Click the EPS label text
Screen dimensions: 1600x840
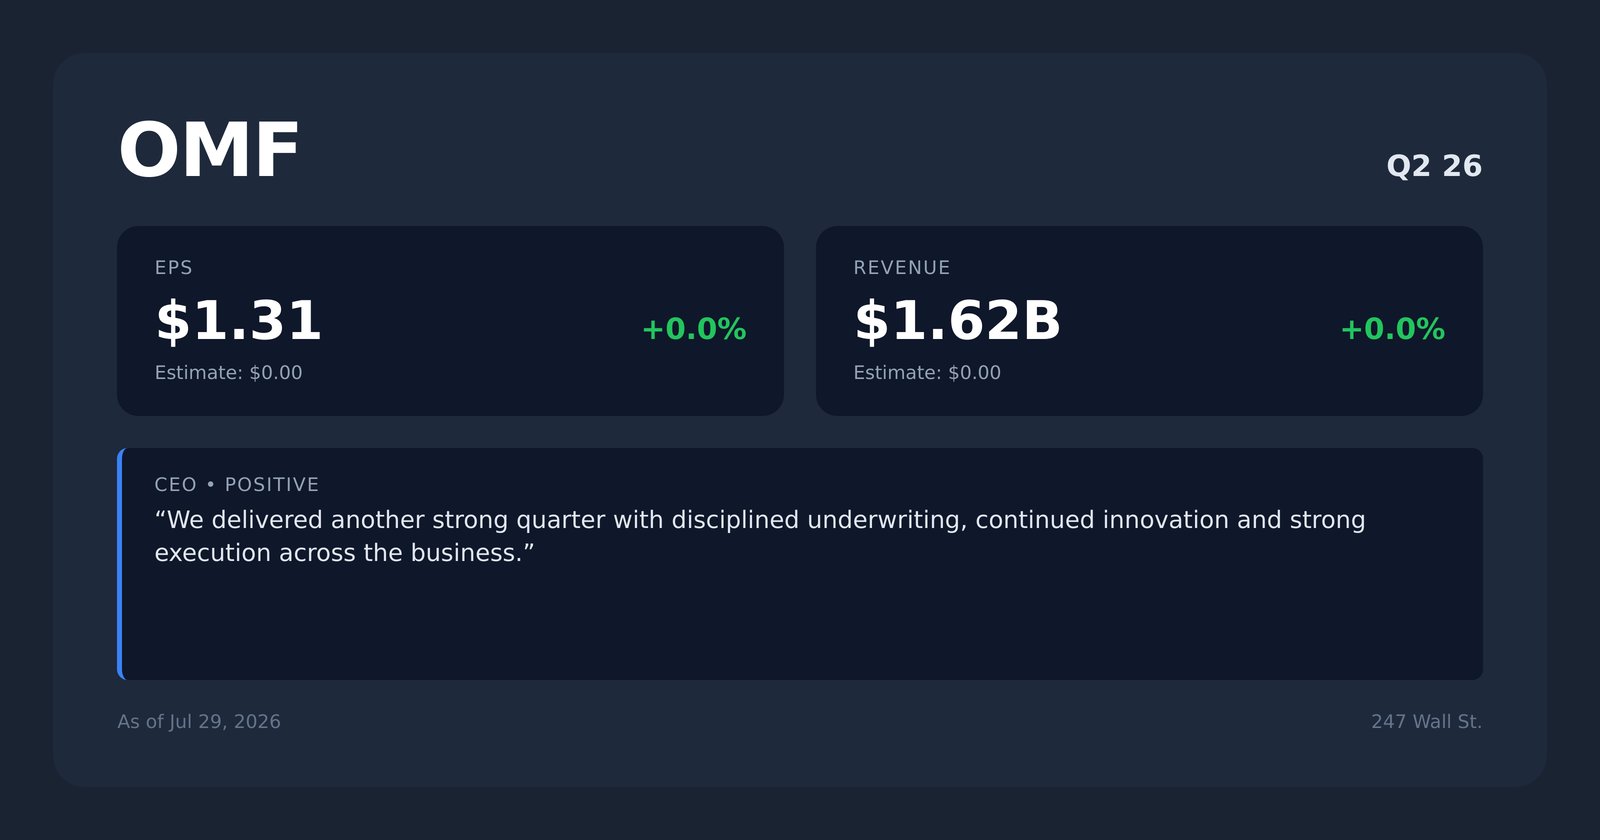[173, 268]
